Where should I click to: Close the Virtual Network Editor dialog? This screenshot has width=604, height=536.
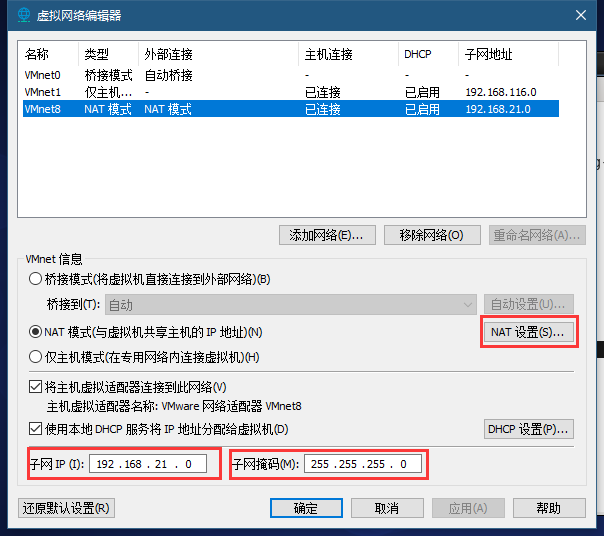(580, 15)
